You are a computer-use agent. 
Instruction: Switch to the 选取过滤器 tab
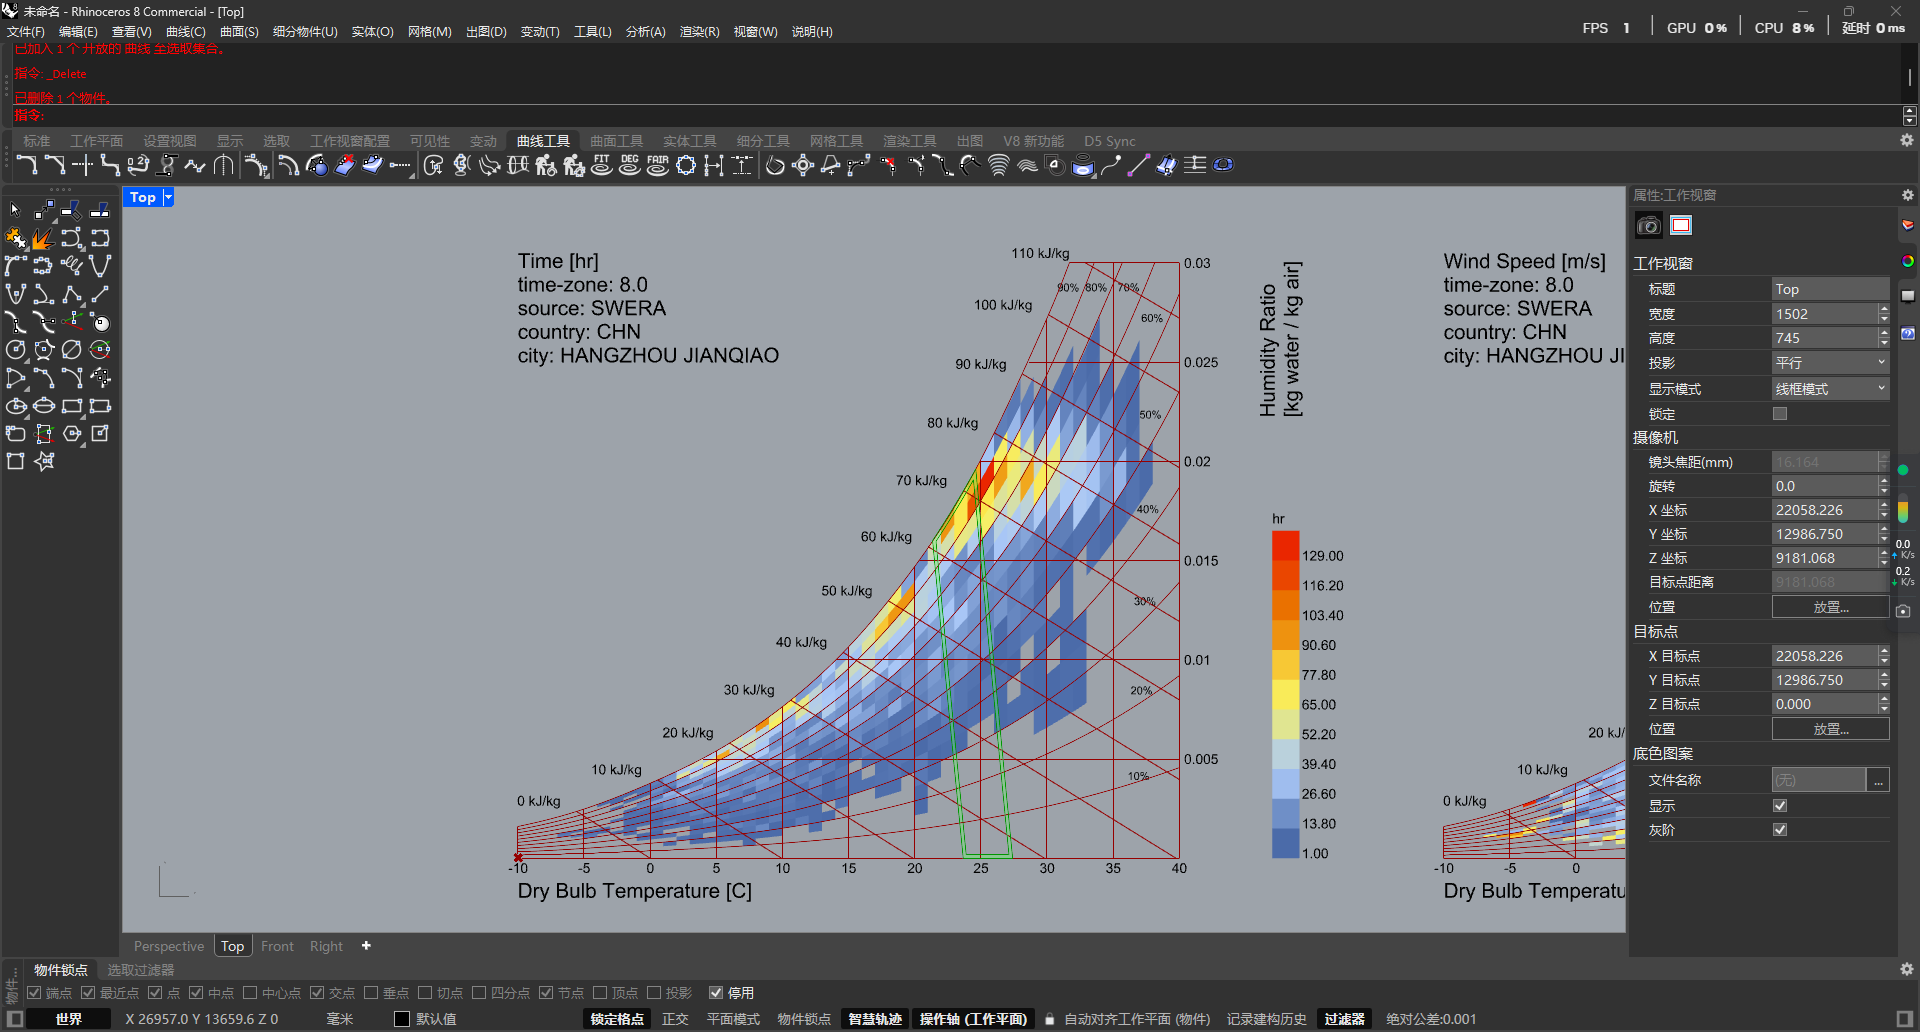click(x=141, y=970)
